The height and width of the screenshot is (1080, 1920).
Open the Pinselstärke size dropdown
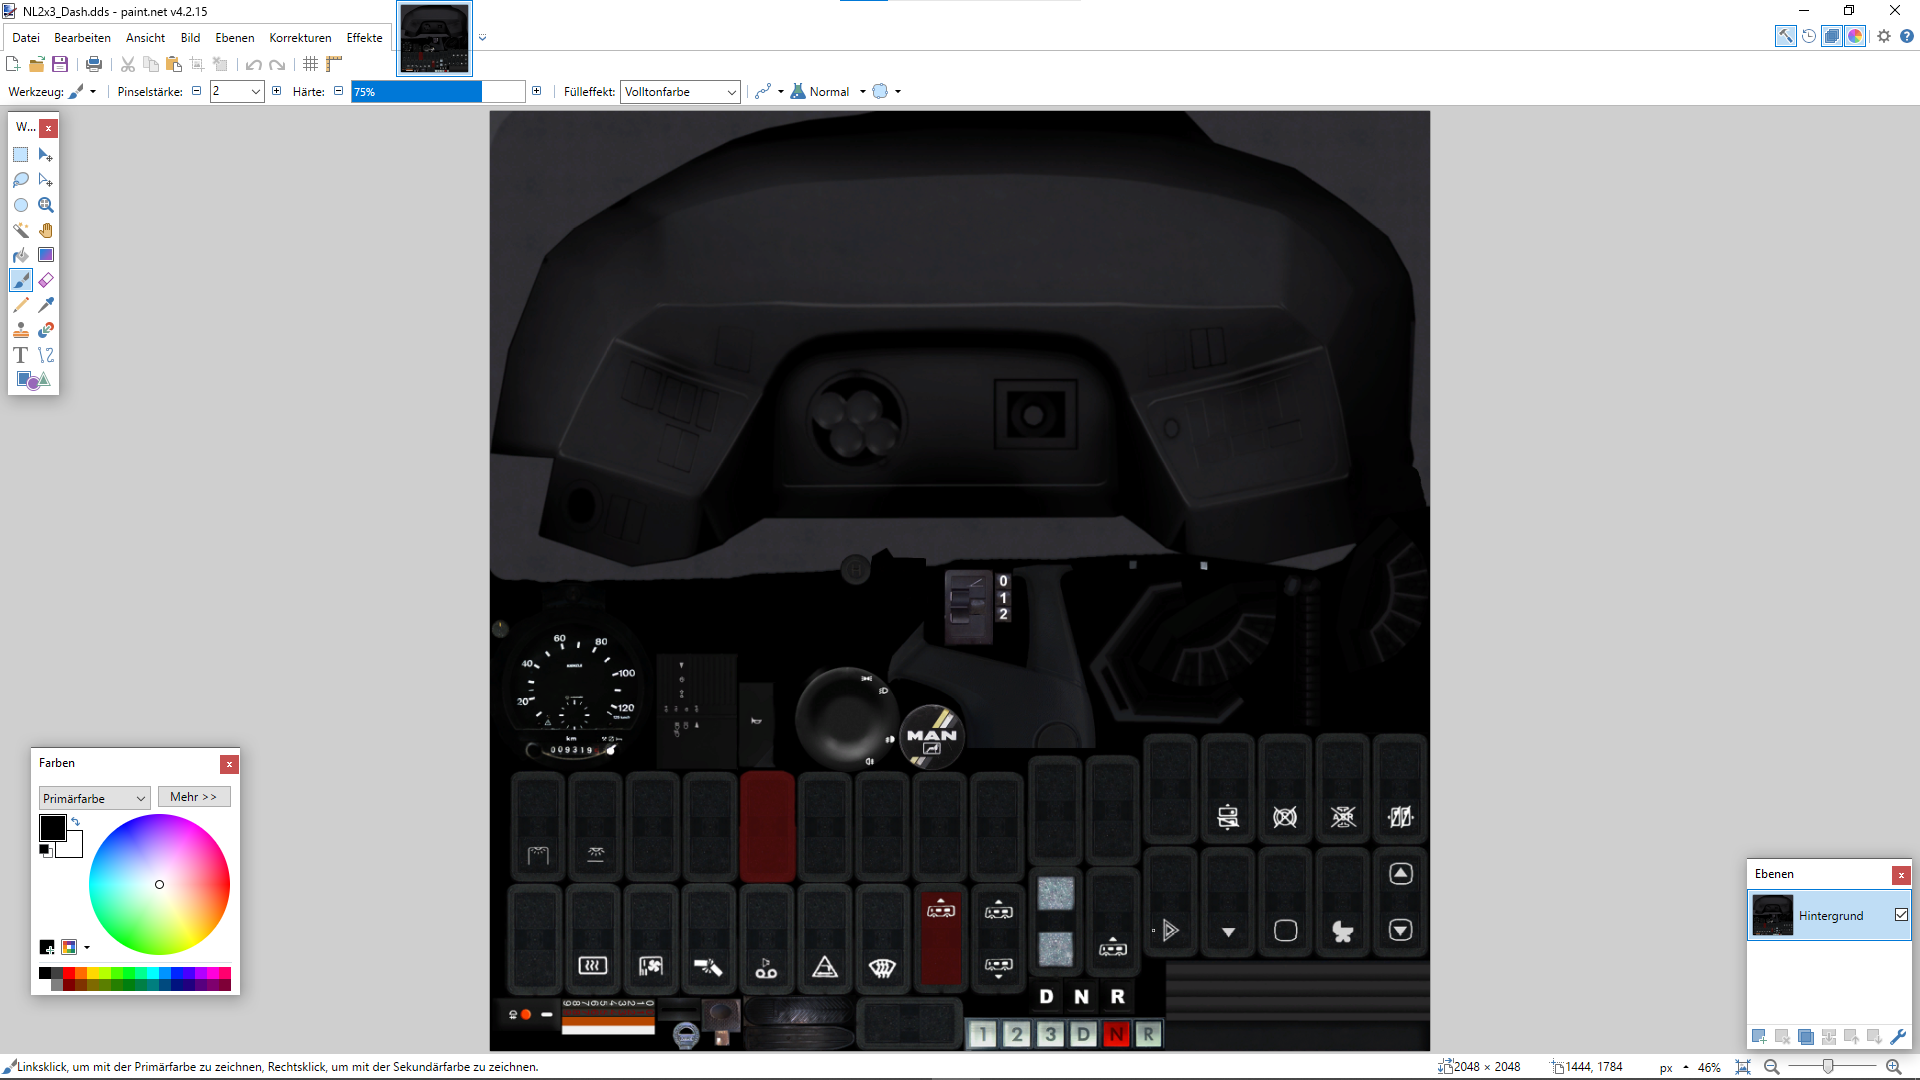click(x=256, y=92)
